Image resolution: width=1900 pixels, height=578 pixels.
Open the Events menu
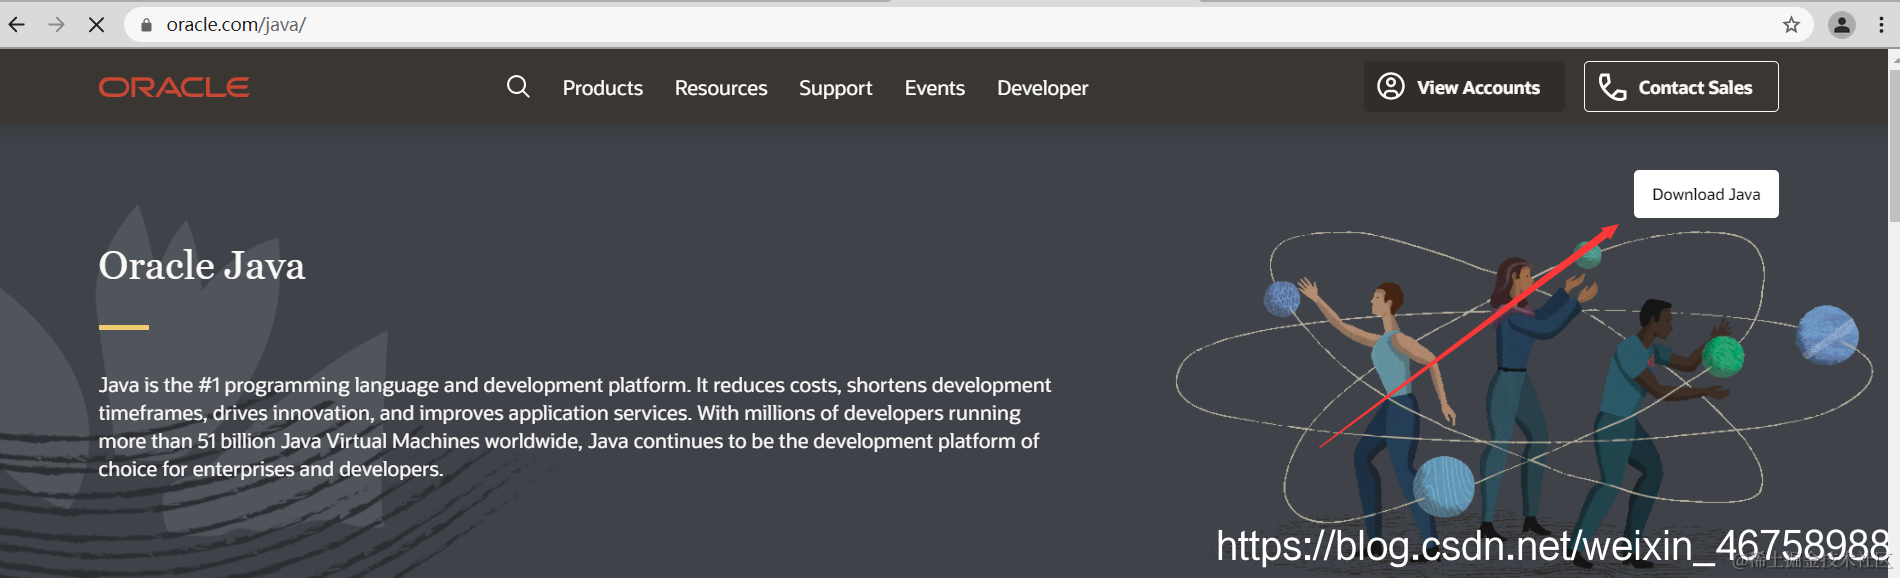(935, 88)
